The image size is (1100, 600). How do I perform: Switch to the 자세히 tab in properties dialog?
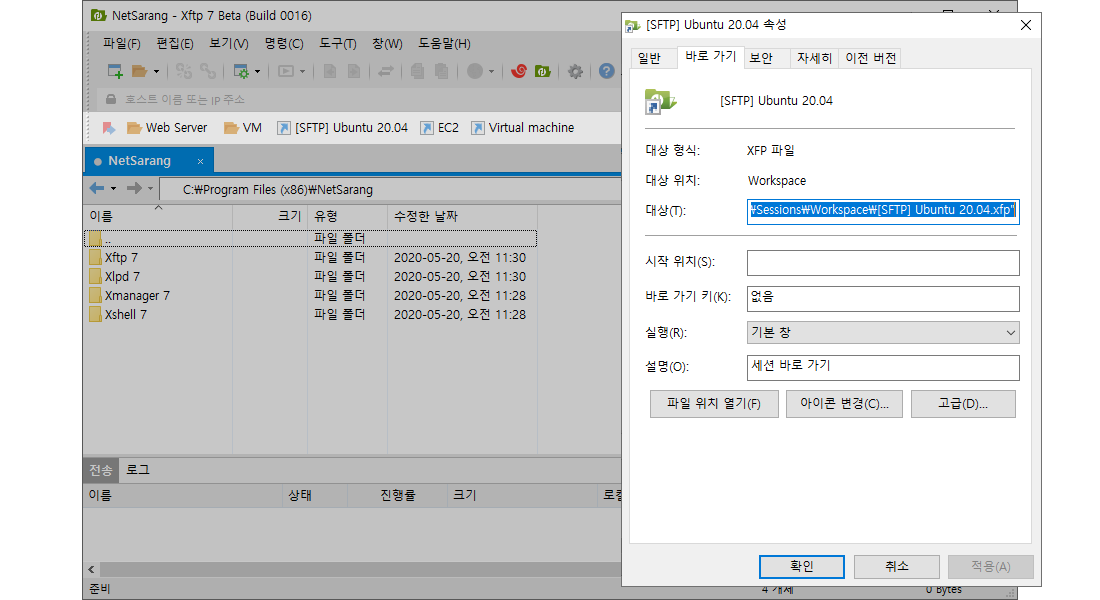click(x=814, y=58)
